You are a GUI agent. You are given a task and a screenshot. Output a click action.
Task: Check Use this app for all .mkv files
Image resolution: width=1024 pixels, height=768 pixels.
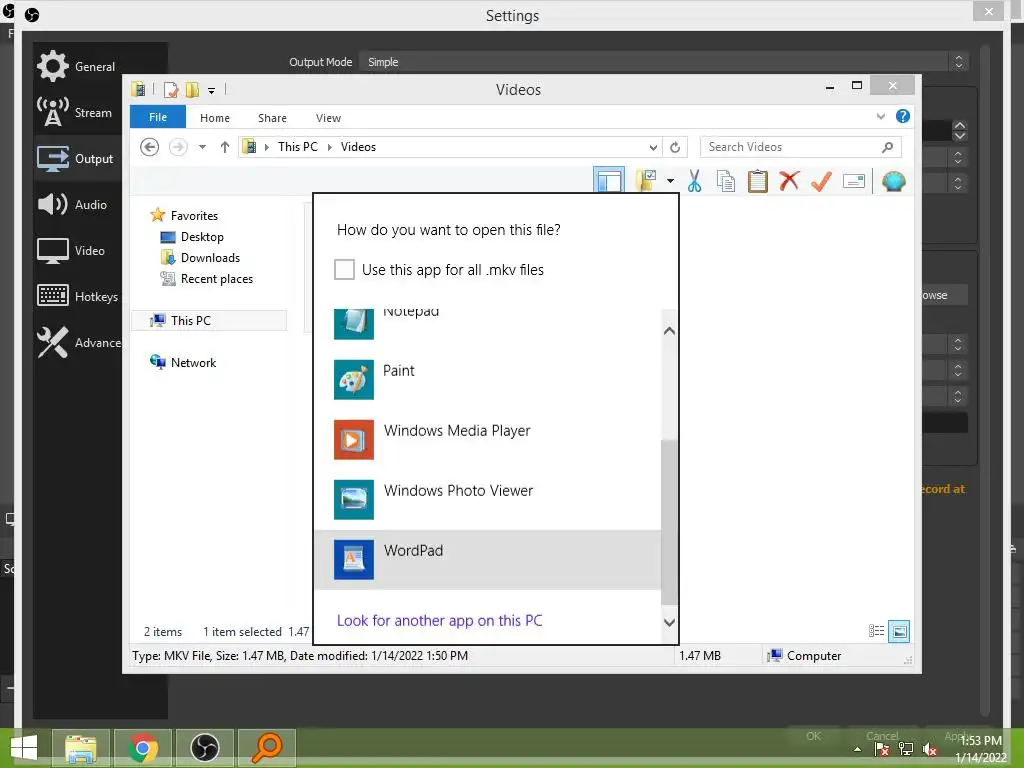[344, 269]
